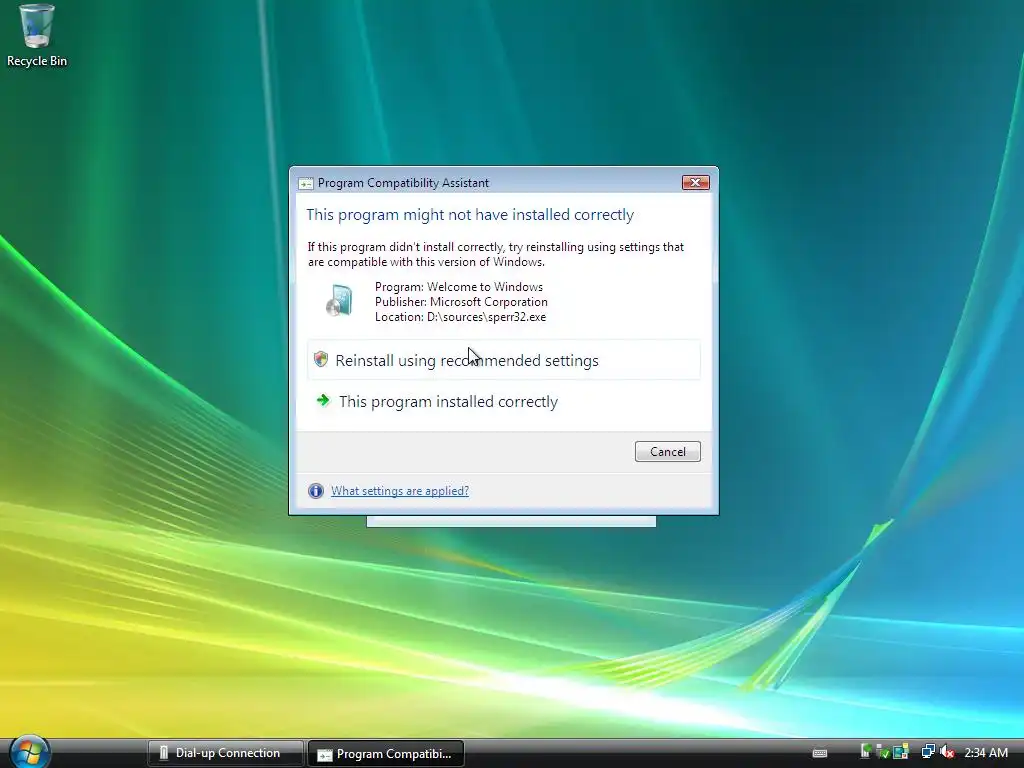Click the Location D:\sources\sperr32.exe text
1024x768 pixels.
pos(460,317)
